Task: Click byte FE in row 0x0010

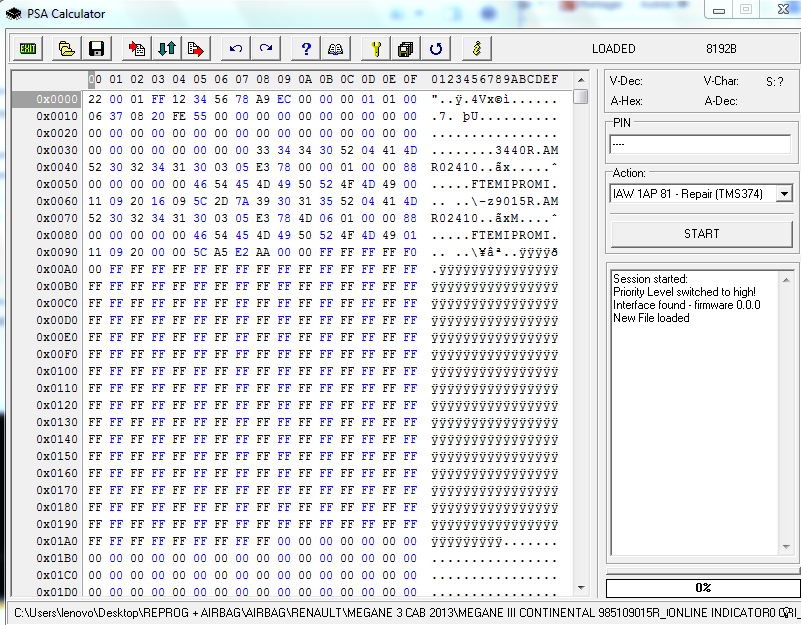Action: (179, 116)
